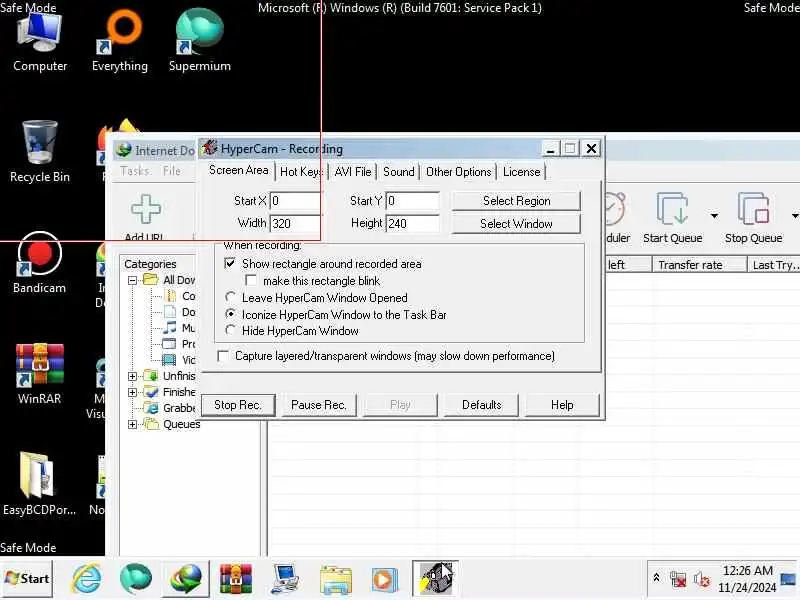Click the Start Y input field
This screenshot has height=600, width=800.
(x=413, y=201)
